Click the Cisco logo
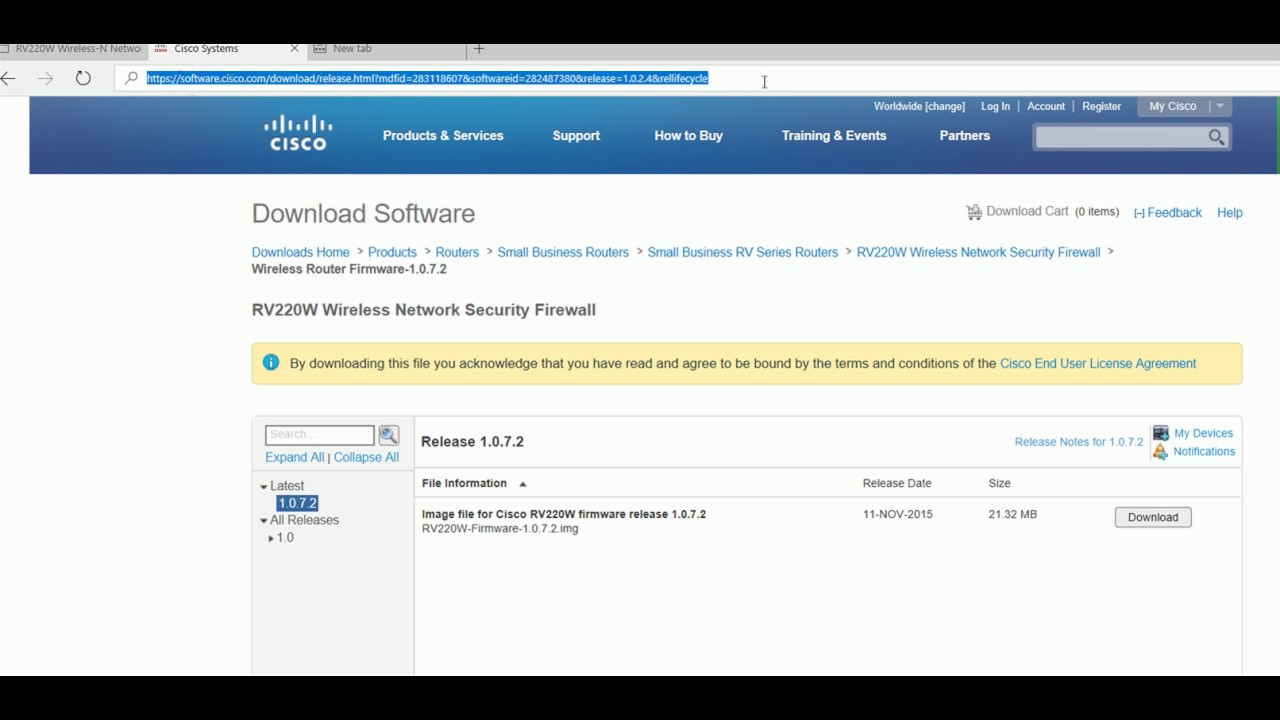 point(298,133)
